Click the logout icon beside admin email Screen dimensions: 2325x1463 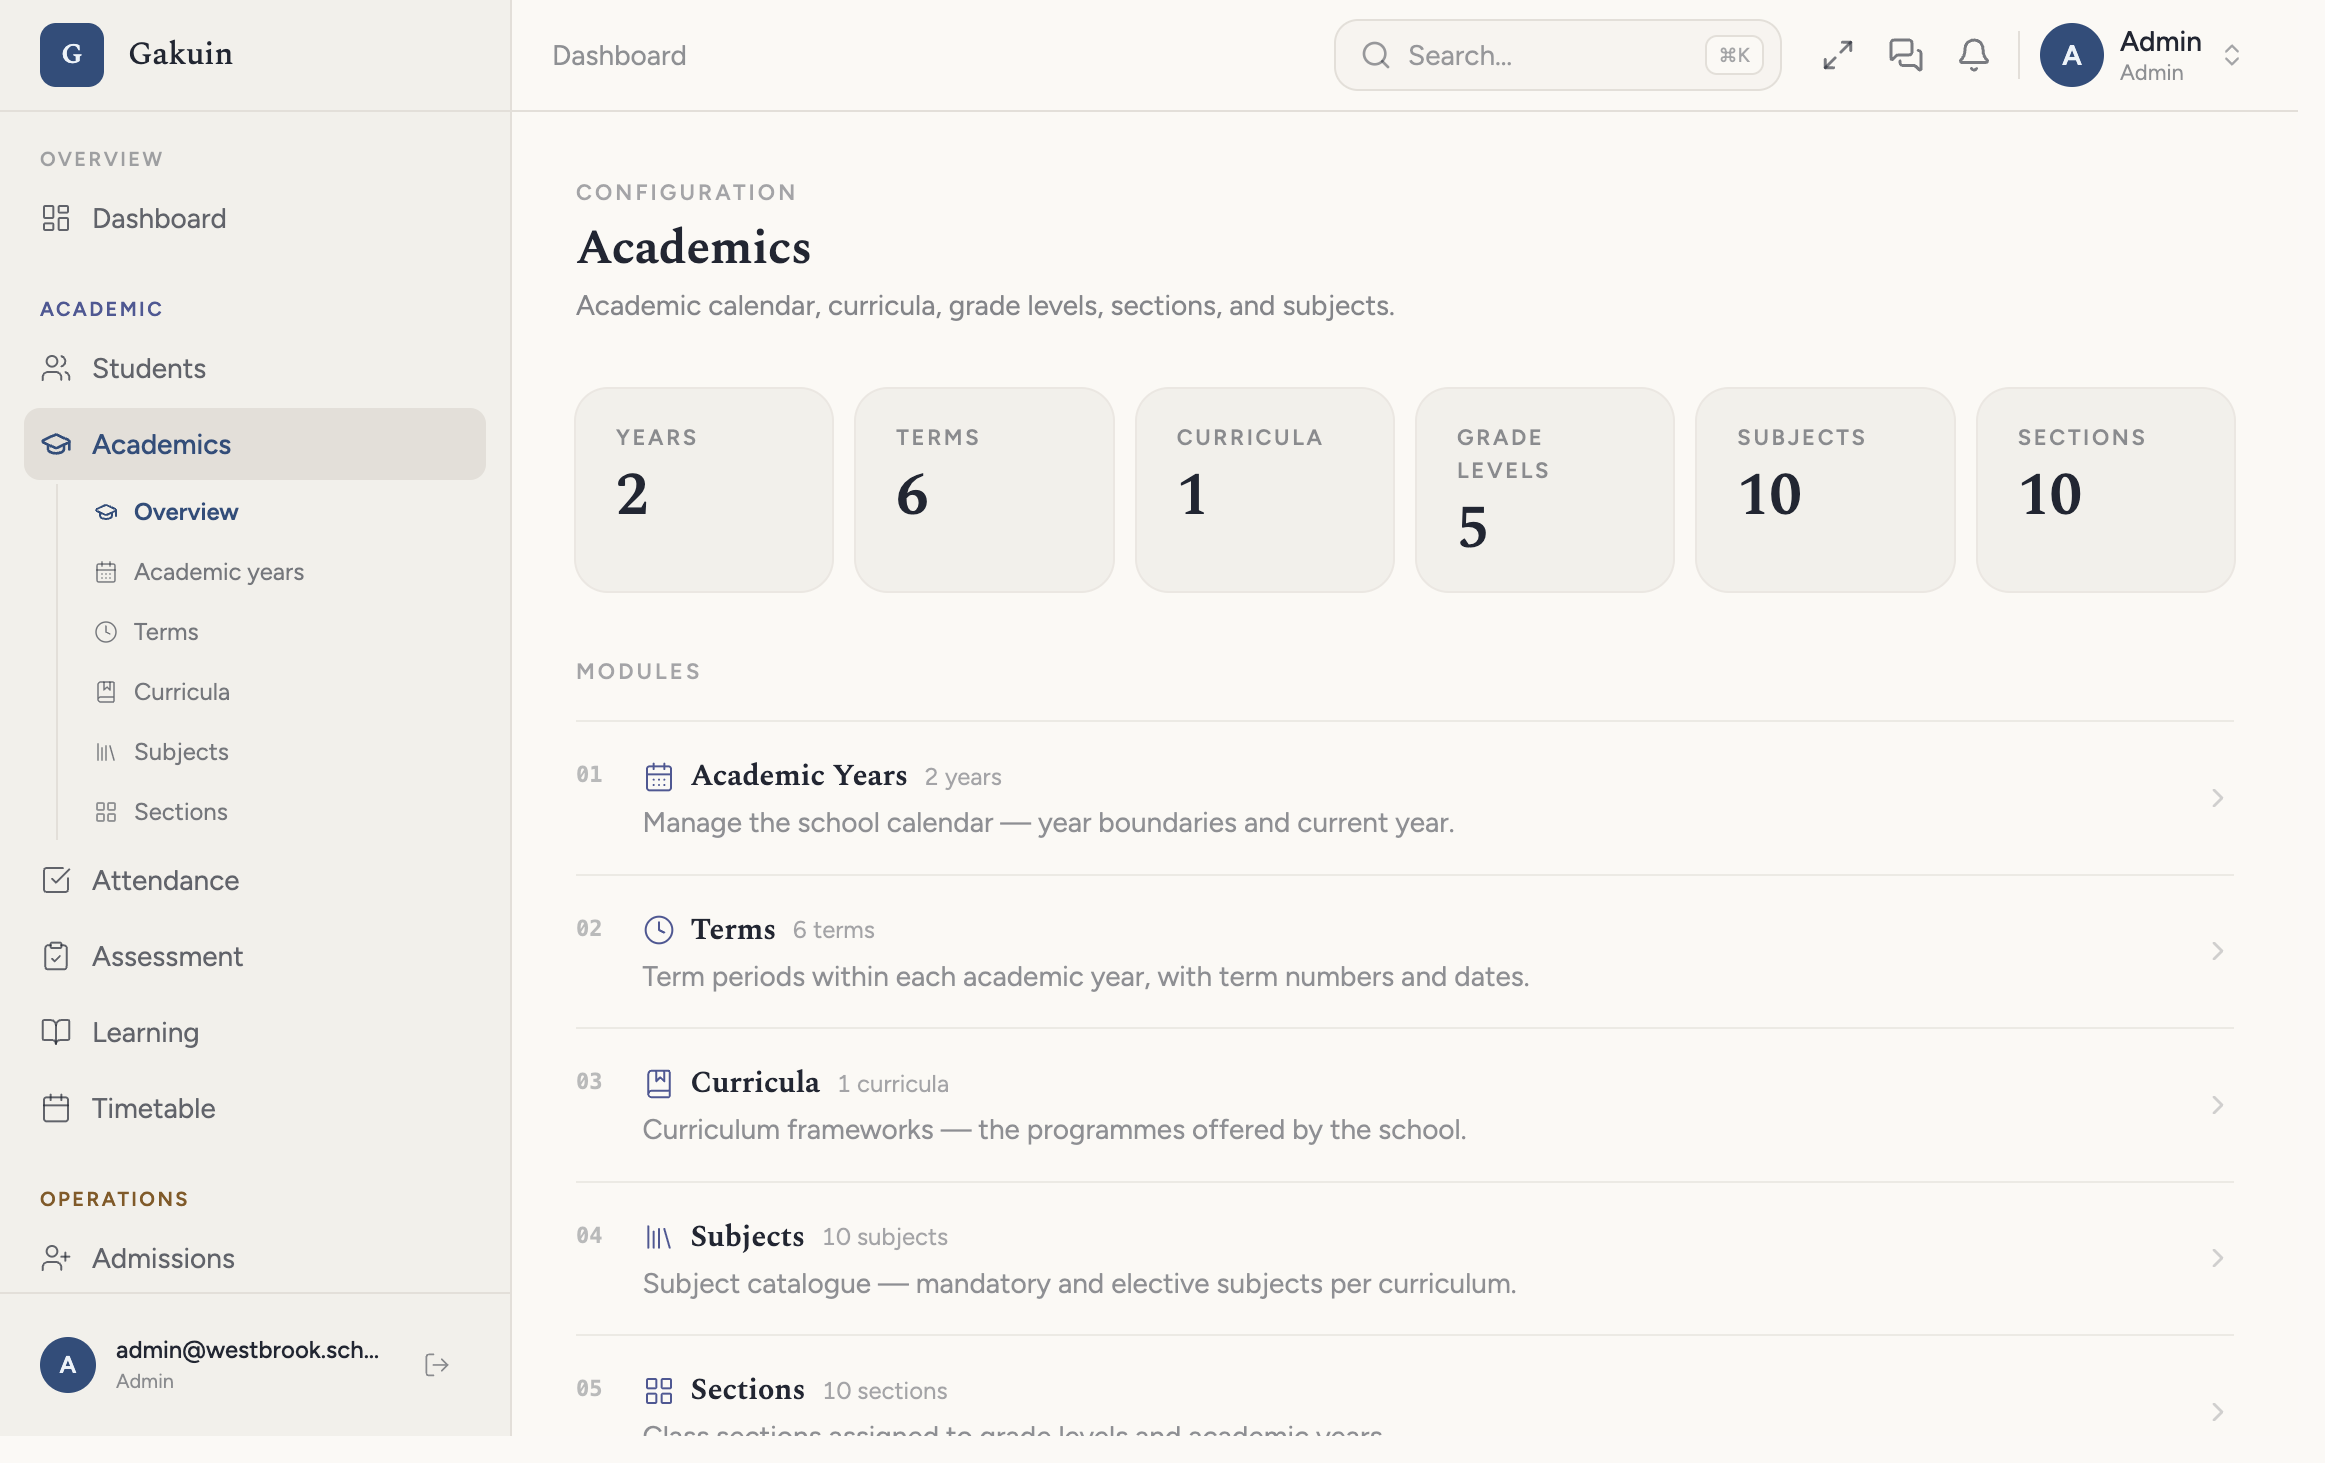(x=437, y=1365)
